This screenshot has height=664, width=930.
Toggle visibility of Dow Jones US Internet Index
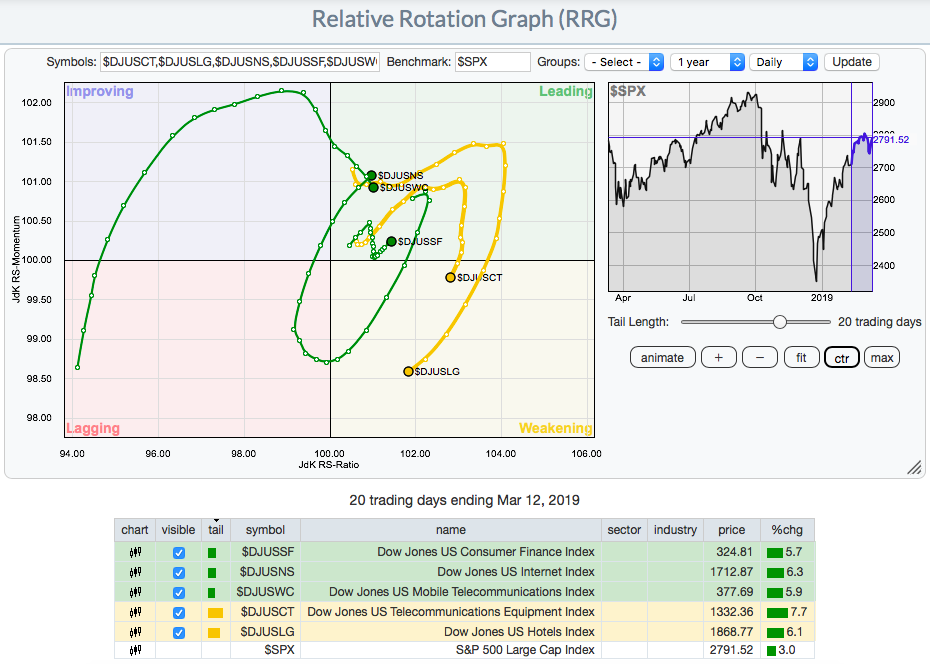click(x=179, y=572)
